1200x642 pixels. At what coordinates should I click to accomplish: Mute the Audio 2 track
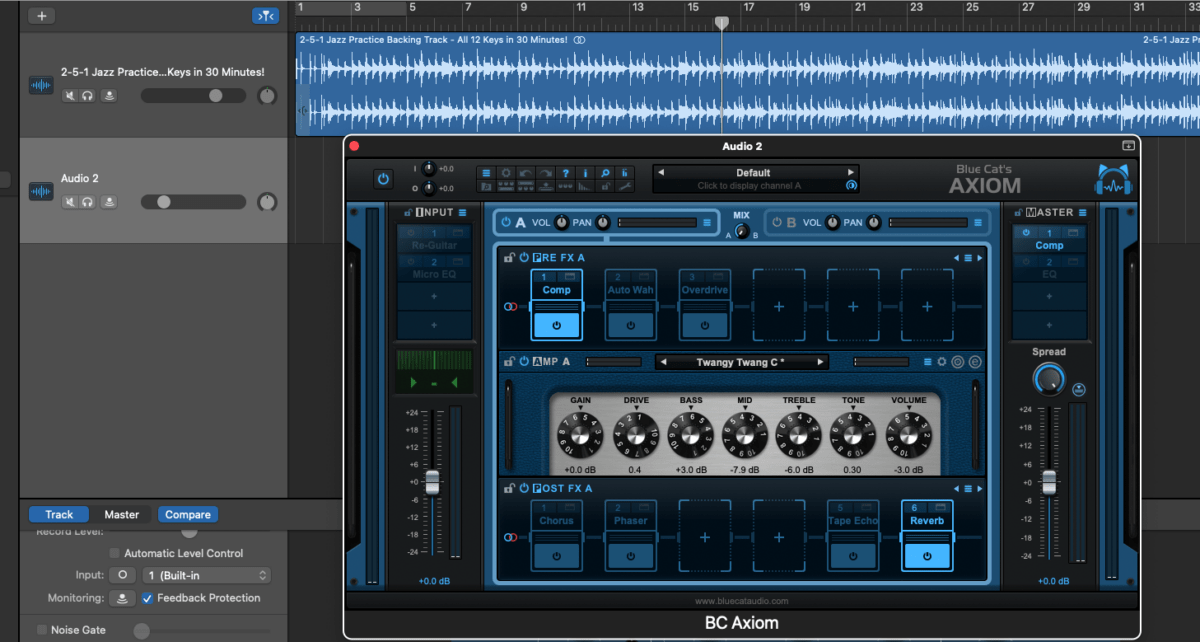pos(70,202)
